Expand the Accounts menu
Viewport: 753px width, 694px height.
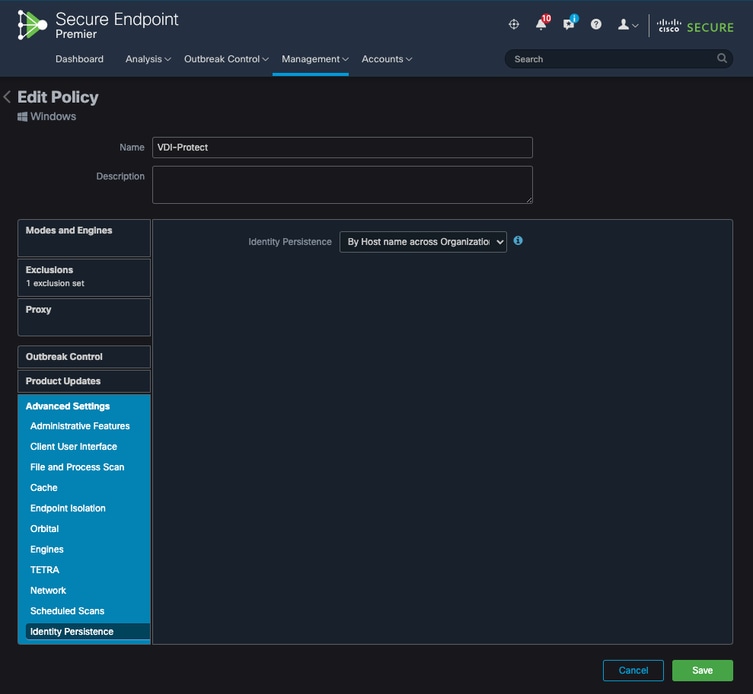[x=387, y=59]
